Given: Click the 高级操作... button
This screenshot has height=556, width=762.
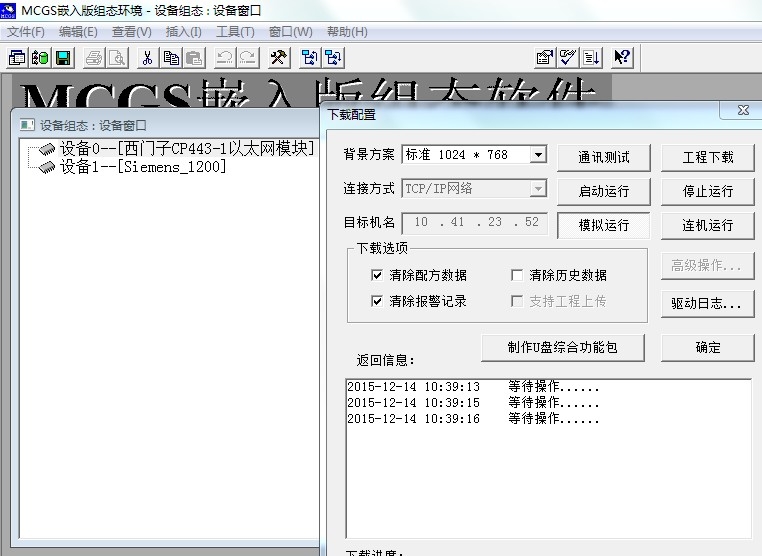Looking at the screenshot, I should tap(708, 265).
